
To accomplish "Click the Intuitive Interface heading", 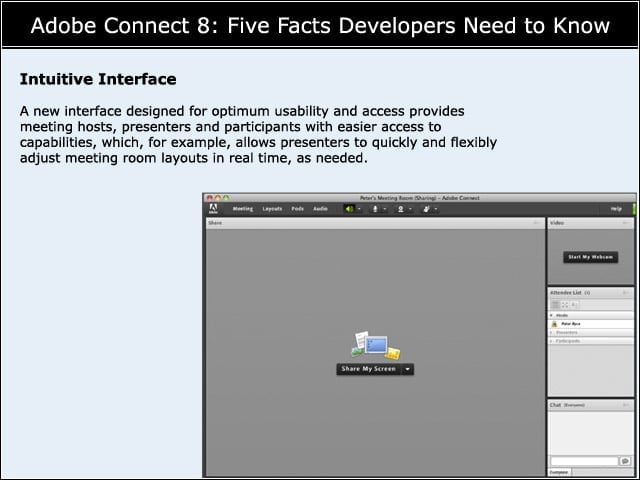I will click(x=98, y=79).
